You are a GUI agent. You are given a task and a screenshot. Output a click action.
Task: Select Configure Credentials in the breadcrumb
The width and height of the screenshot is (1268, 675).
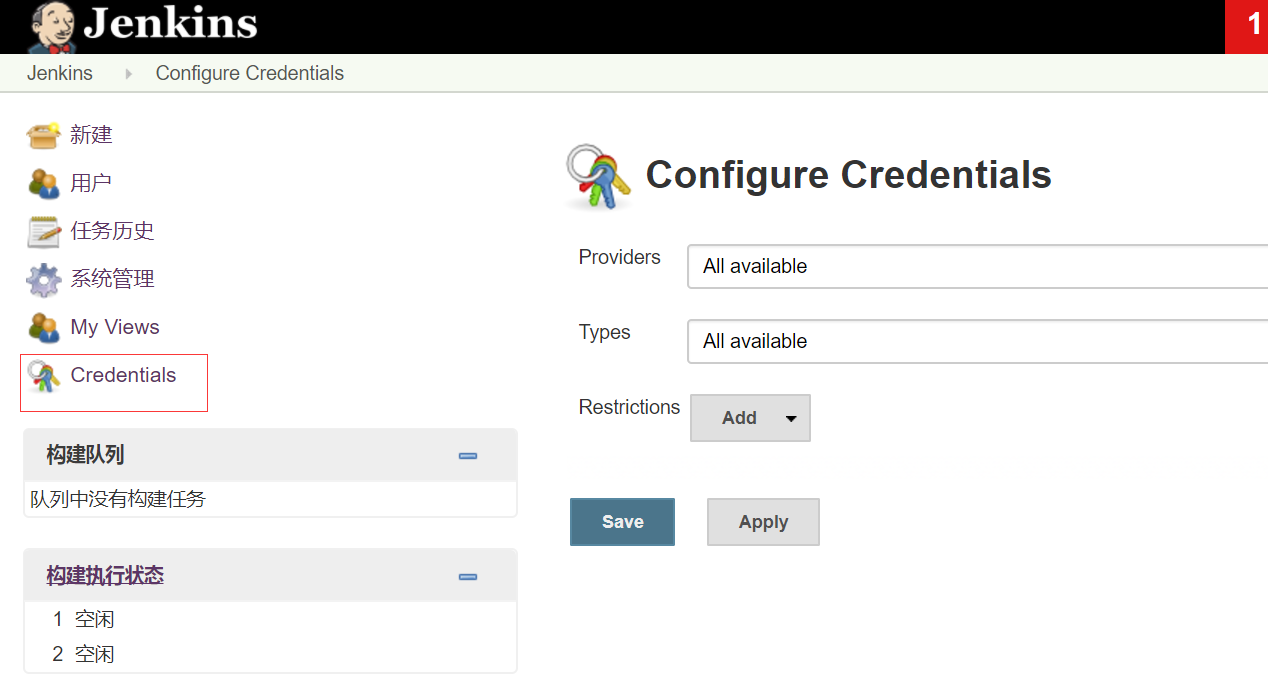[248, 72]
